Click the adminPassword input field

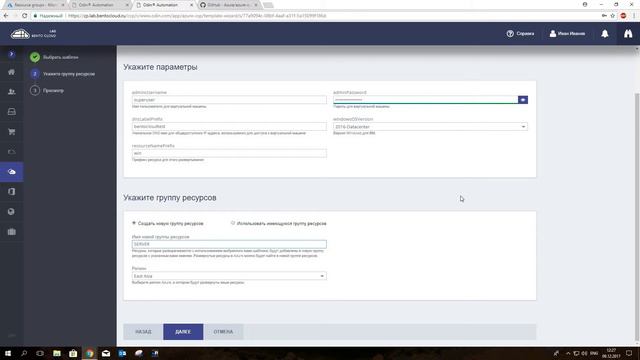[425, 100]
